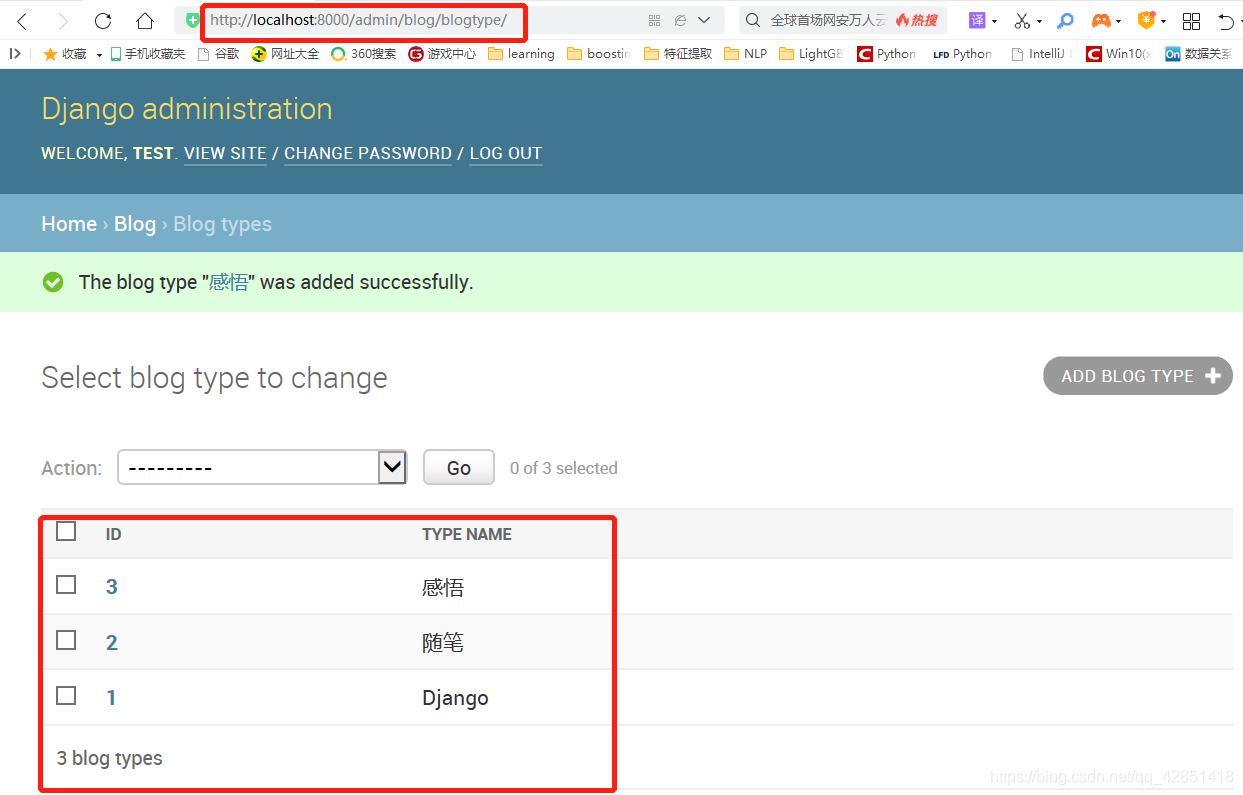The height and width of the screenshot is (795, 1243).
Task: Open blog type with ID 3
Action: click(112, 587)
